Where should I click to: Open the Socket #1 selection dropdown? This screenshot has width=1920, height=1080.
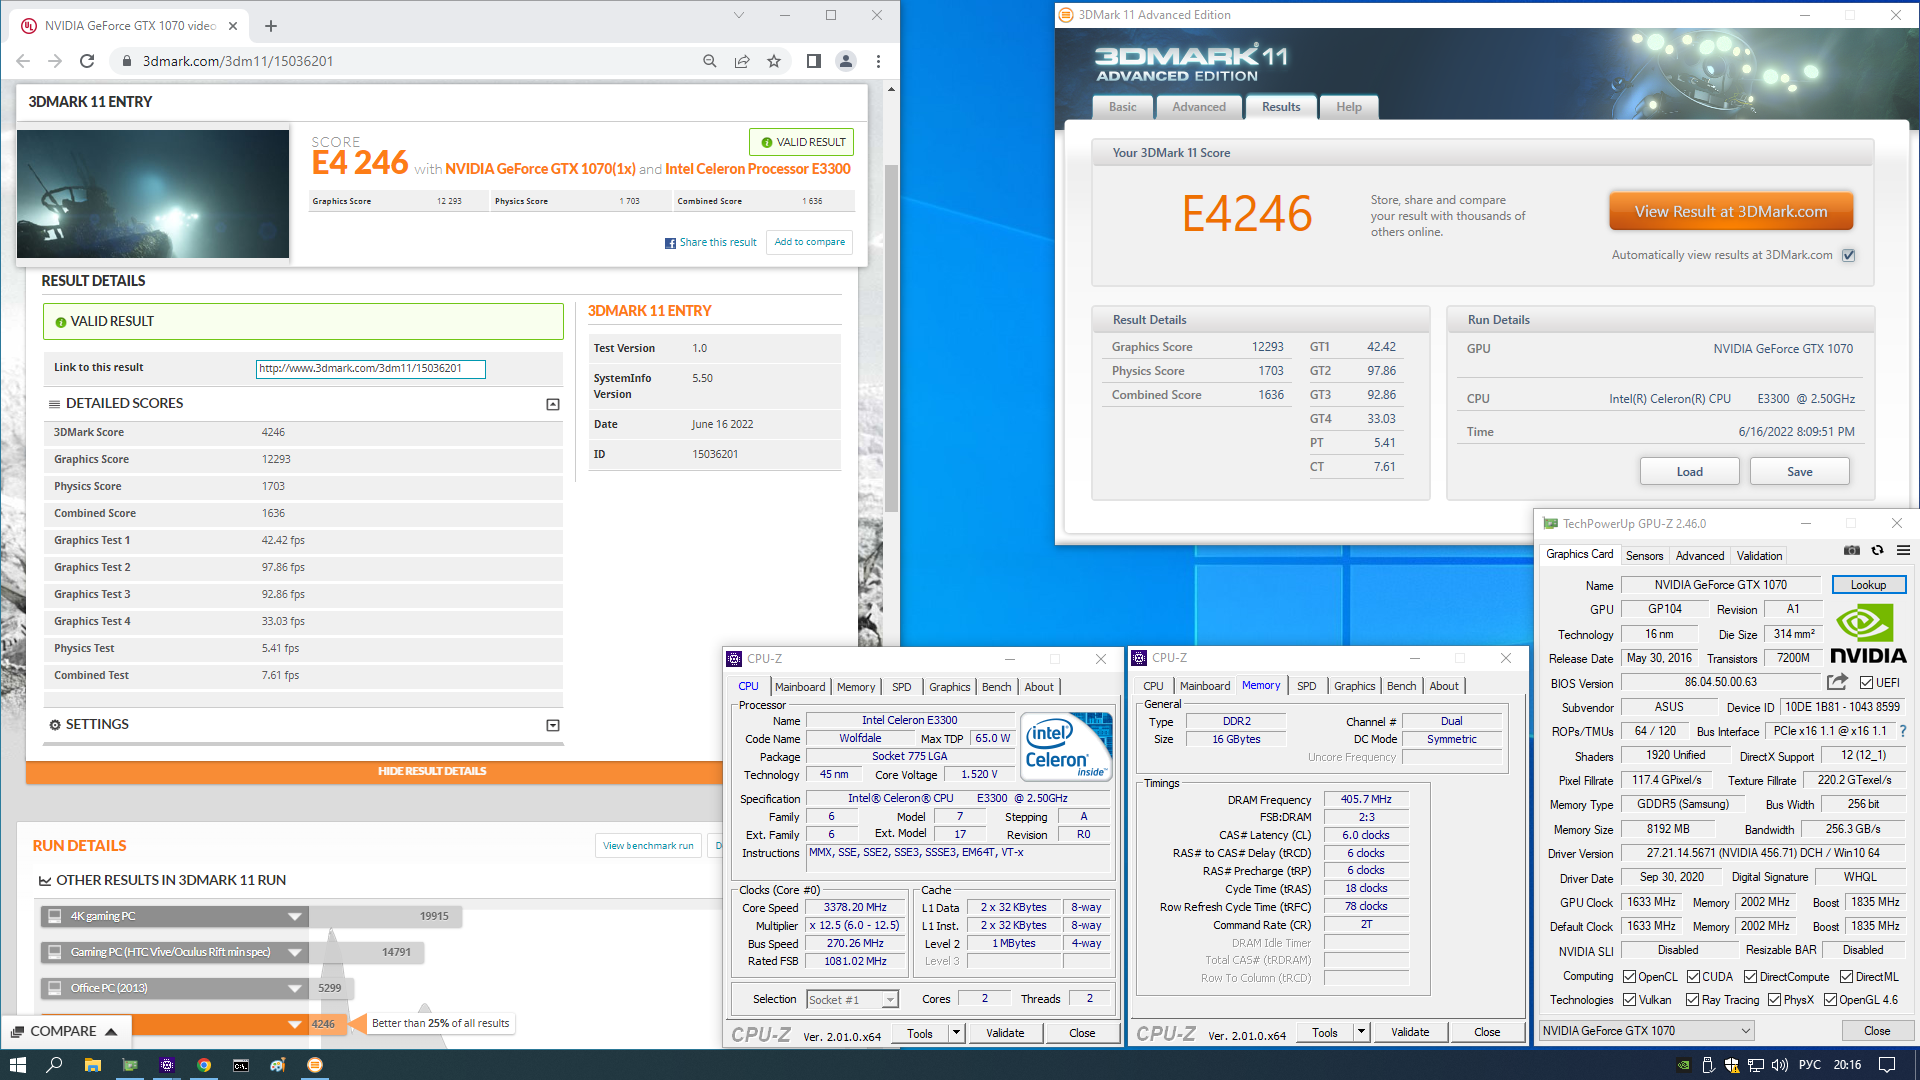[852, 999]
